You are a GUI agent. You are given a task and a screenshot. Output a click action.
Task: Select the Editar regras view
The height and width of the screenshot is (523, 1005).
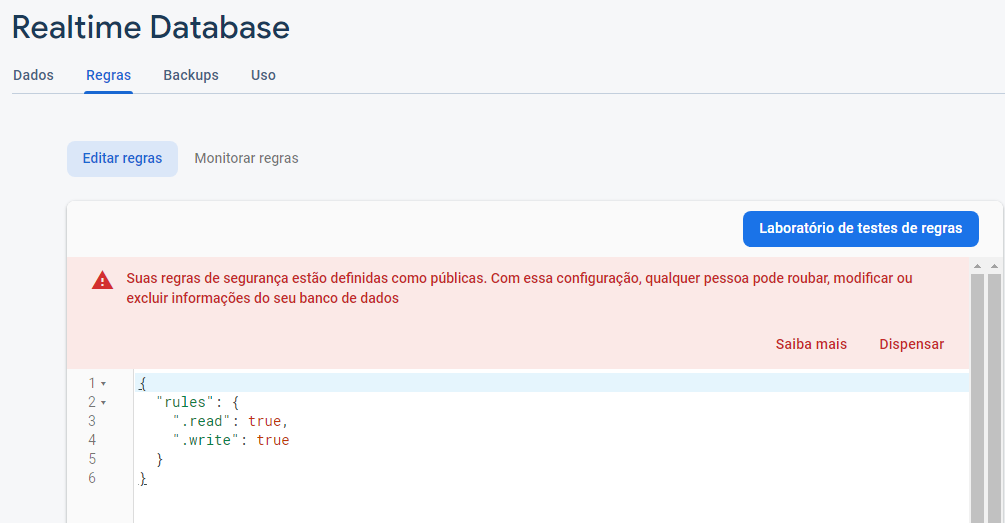pos(122,158)
